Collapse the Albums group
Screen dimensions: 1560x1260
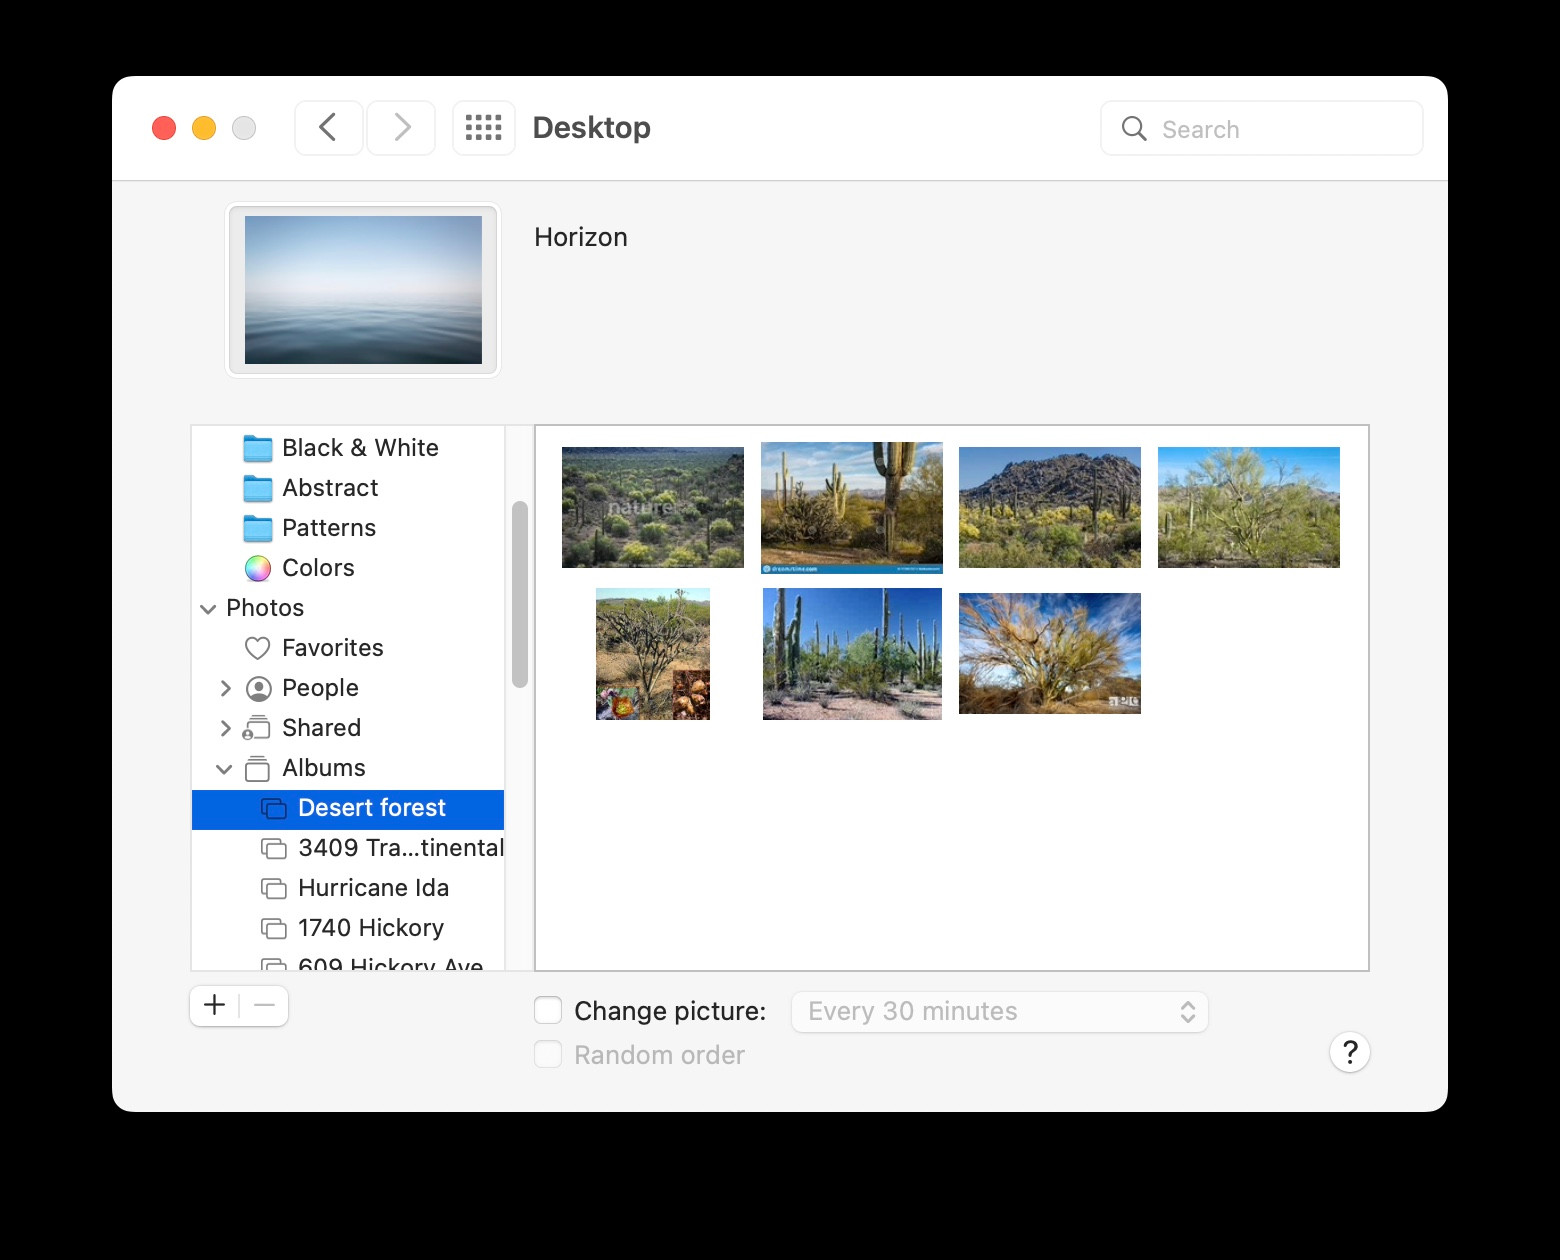point(224,768)
